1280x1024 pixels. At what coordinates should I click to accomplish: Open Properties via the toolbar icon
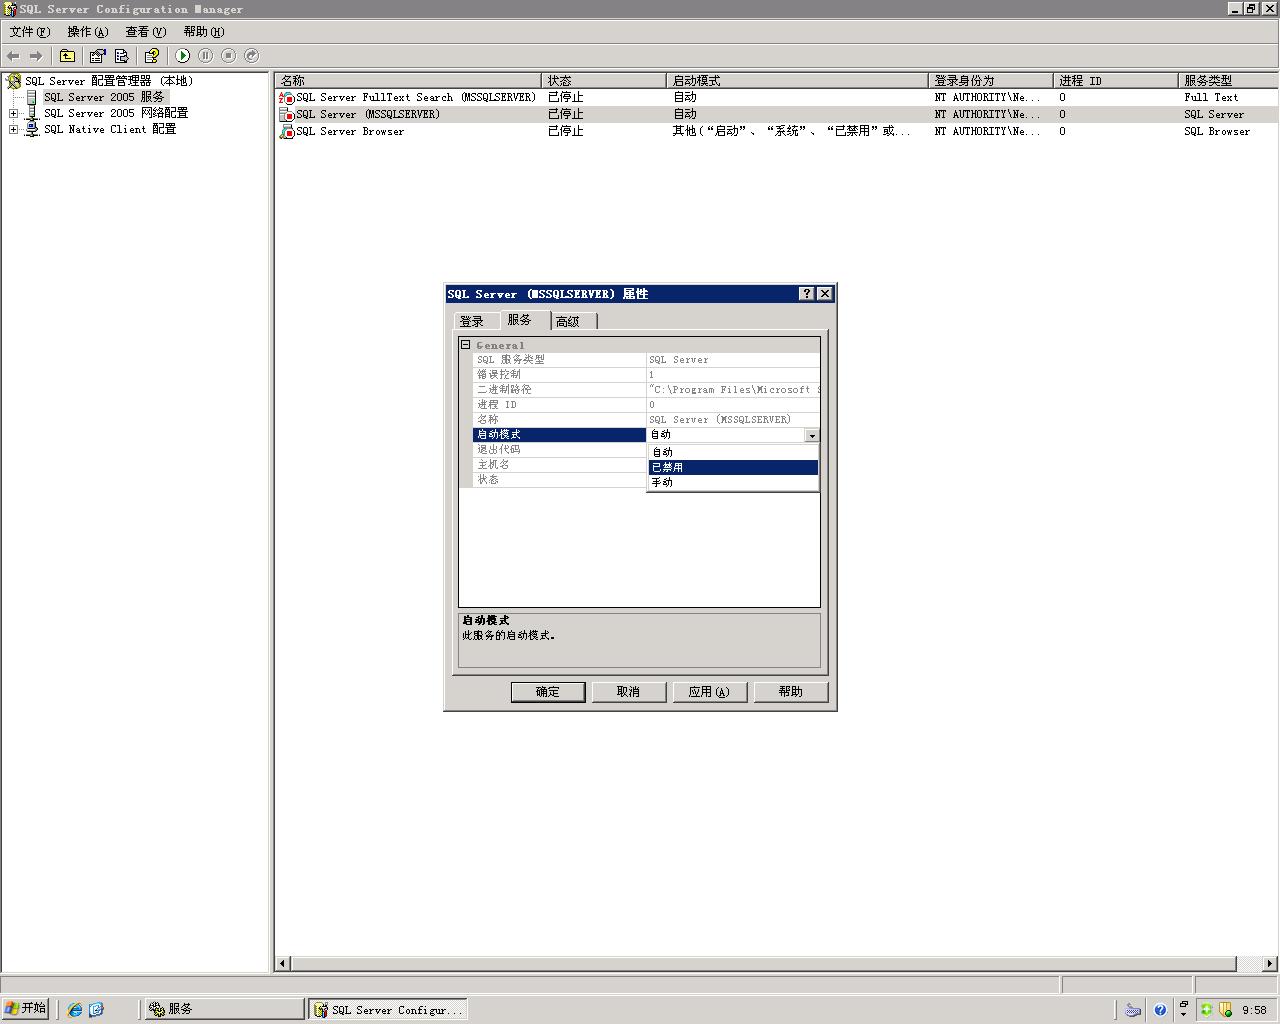coord(97,56)
